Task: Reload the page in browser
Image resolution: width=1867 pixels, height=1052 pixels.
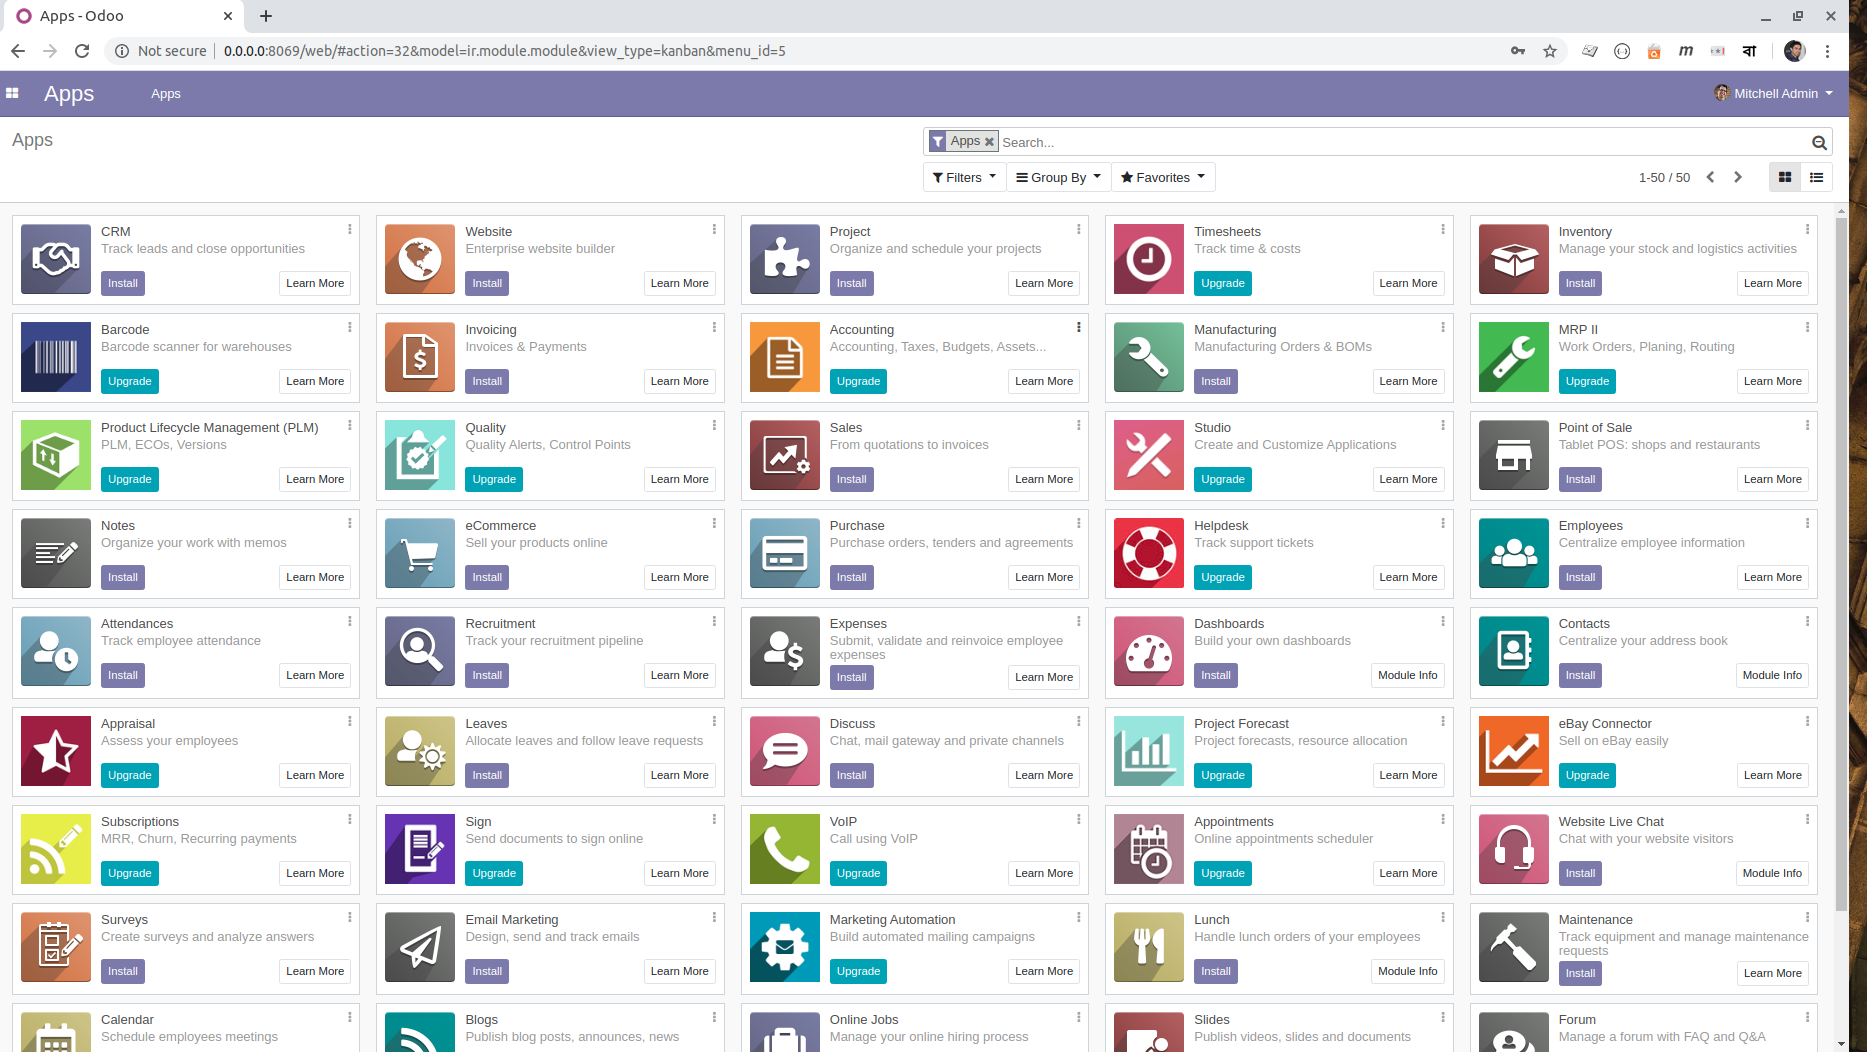Action: [82, 51]
